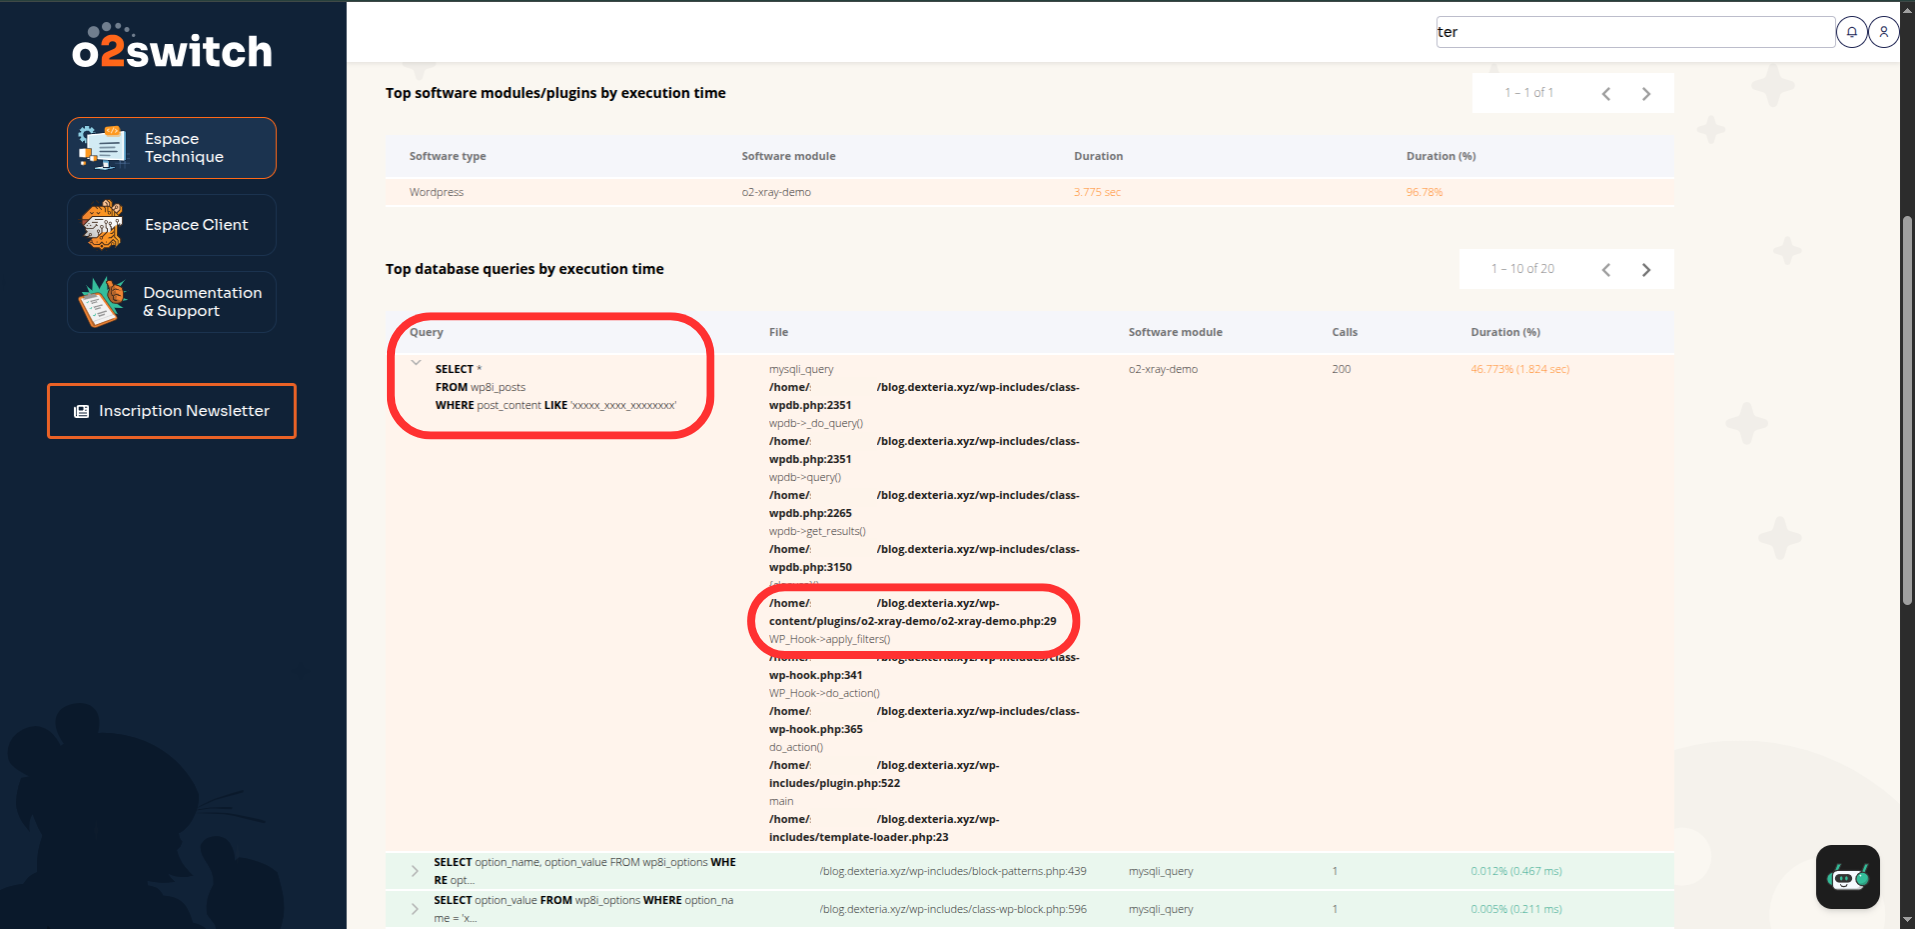The width and height of the screenshot is (1917, 929).
Task: Collapse the SELECT * FROM wp8i_posts query row
Action: pos(416,363)
